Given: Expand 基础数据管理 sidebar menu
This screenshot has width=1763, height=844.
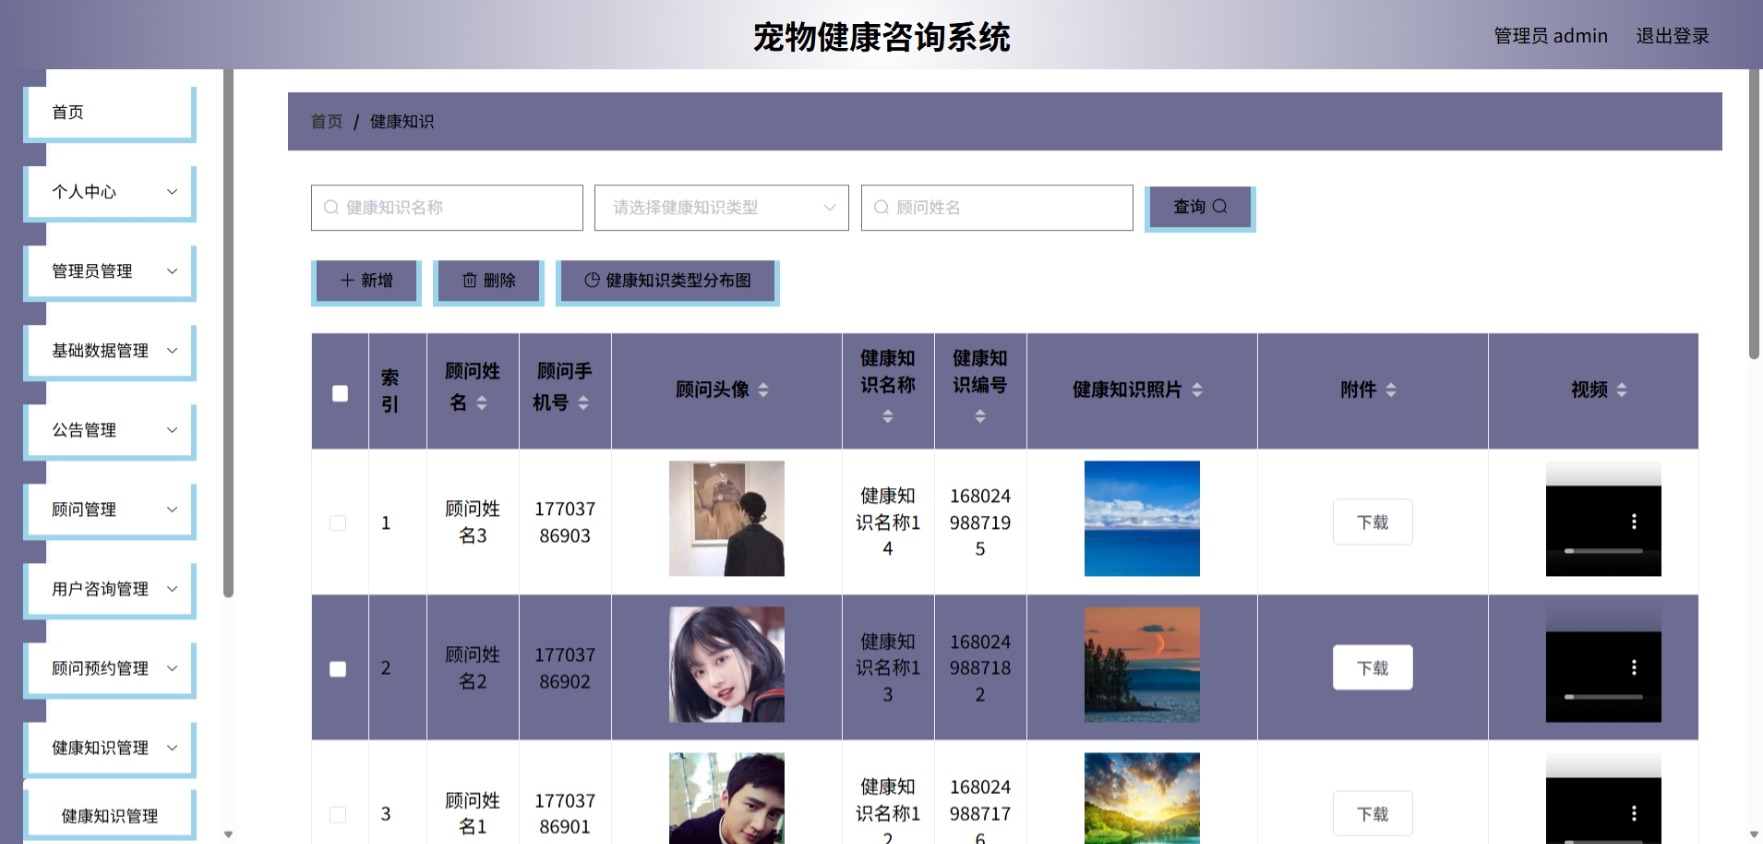Looking at the screenshot, I should (109, 351).
